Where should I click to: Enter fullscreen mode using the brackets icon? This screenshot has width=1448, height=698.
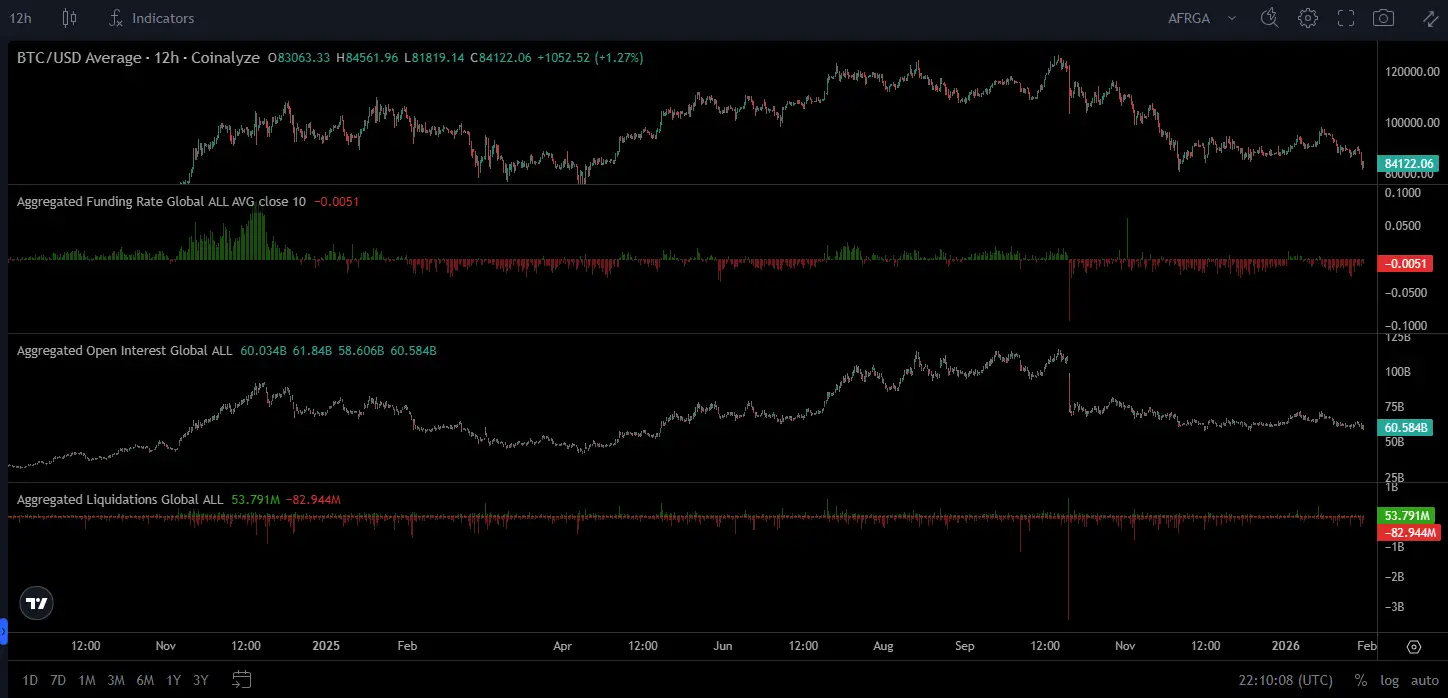(x=1345, y=17)
